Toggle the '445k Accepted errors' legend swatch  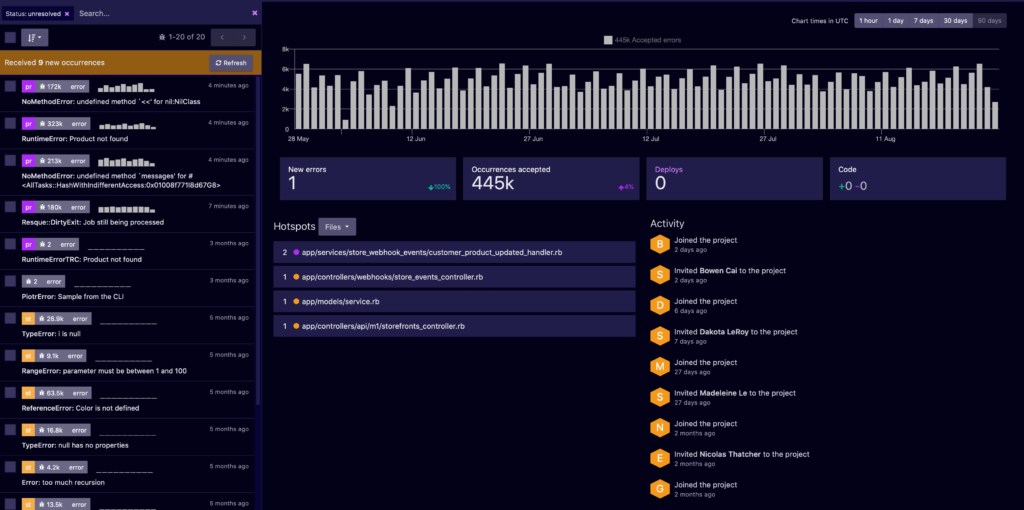pos(608,41)
